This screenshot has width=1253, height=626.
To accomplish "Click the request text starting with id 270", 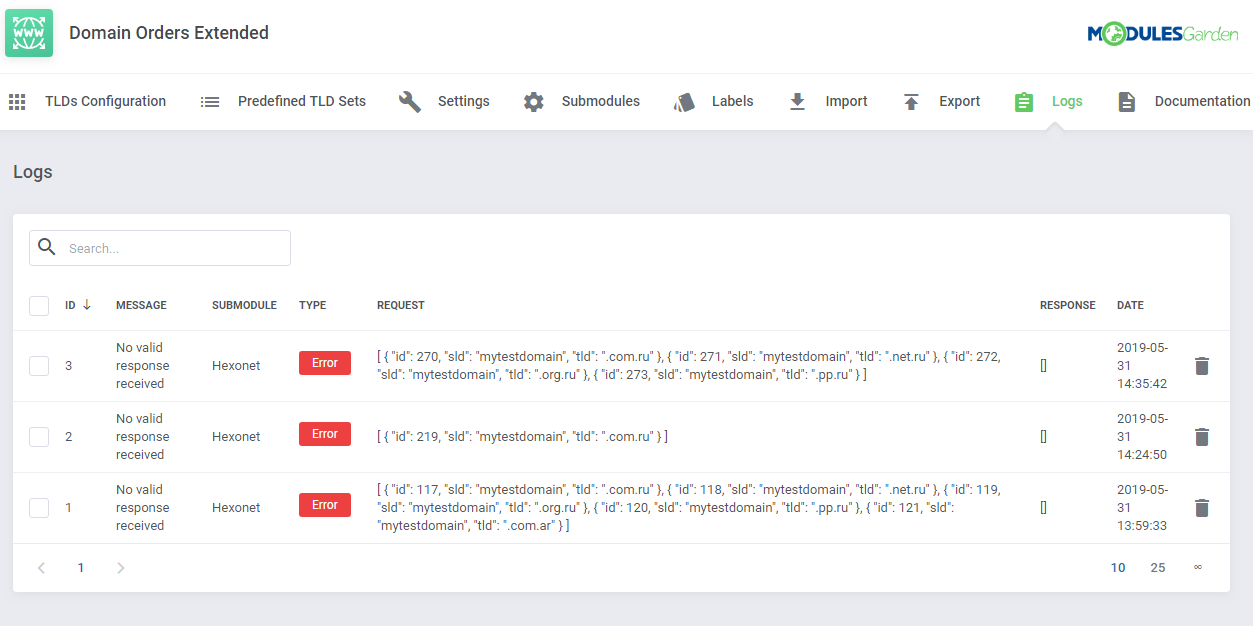I will click(689, 365).
